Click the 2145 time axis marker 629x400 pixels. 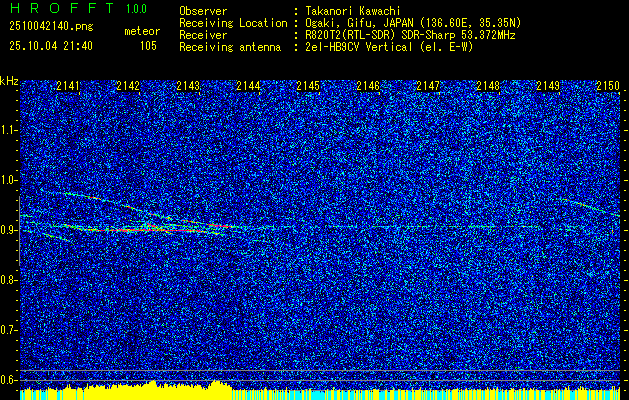pos(308,85)
